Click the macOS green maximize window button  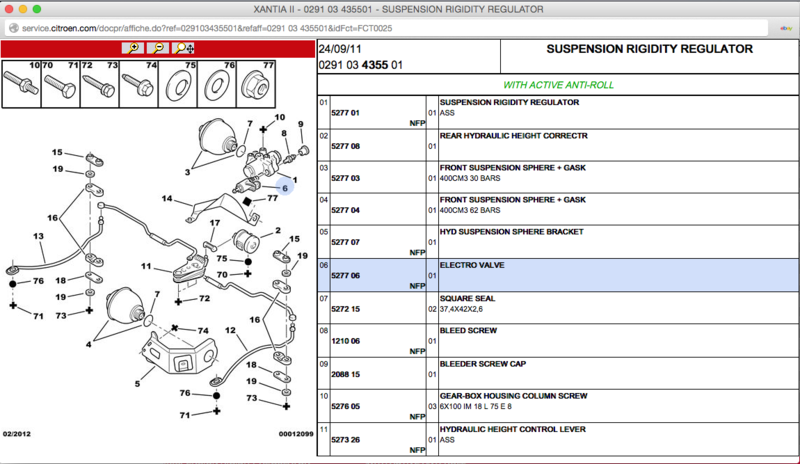click(x=37, y=9)
